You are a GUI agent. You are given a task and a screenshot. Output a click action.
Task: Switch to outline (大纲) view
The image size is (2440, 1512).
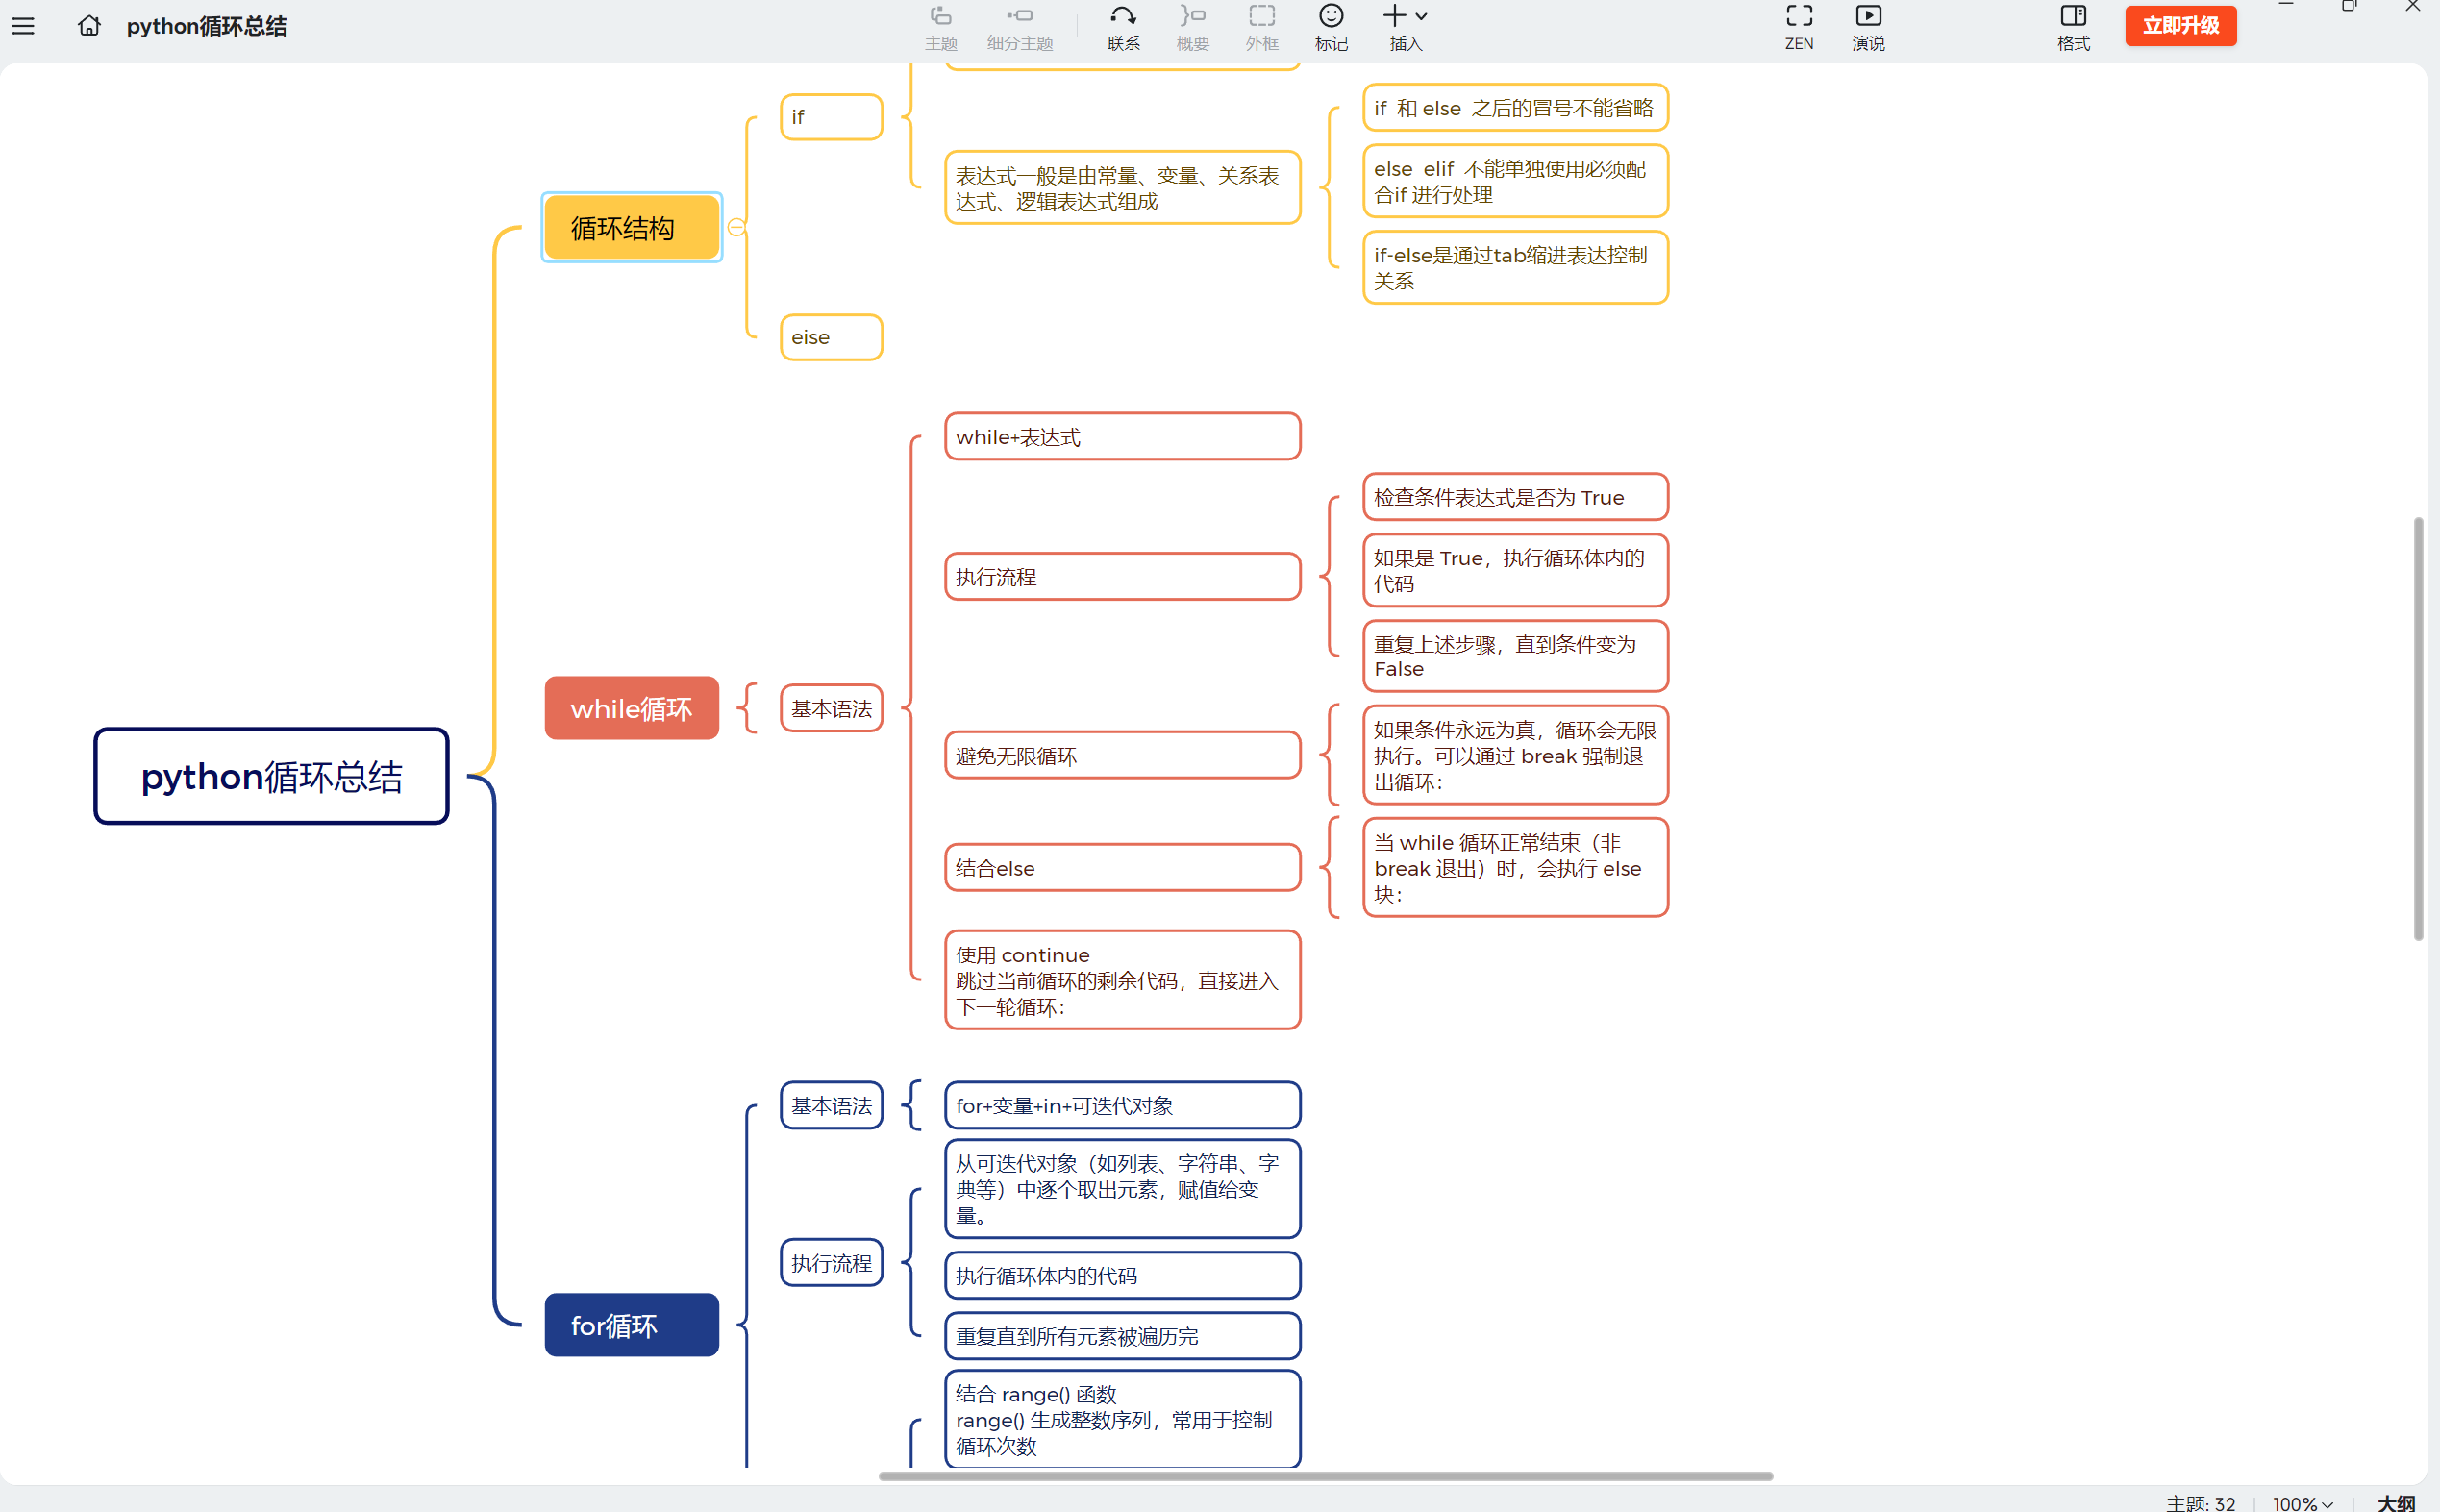click(2396, 1503)
